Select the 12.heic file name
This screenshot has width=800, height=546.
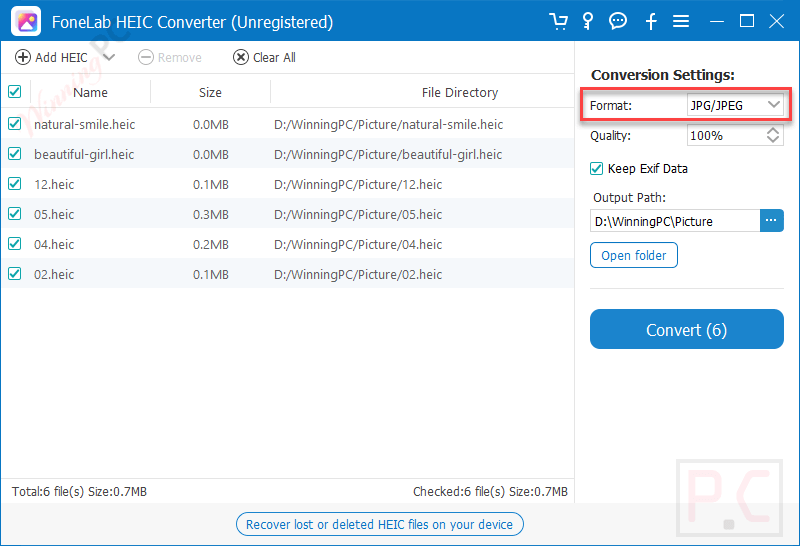(54, 184)
